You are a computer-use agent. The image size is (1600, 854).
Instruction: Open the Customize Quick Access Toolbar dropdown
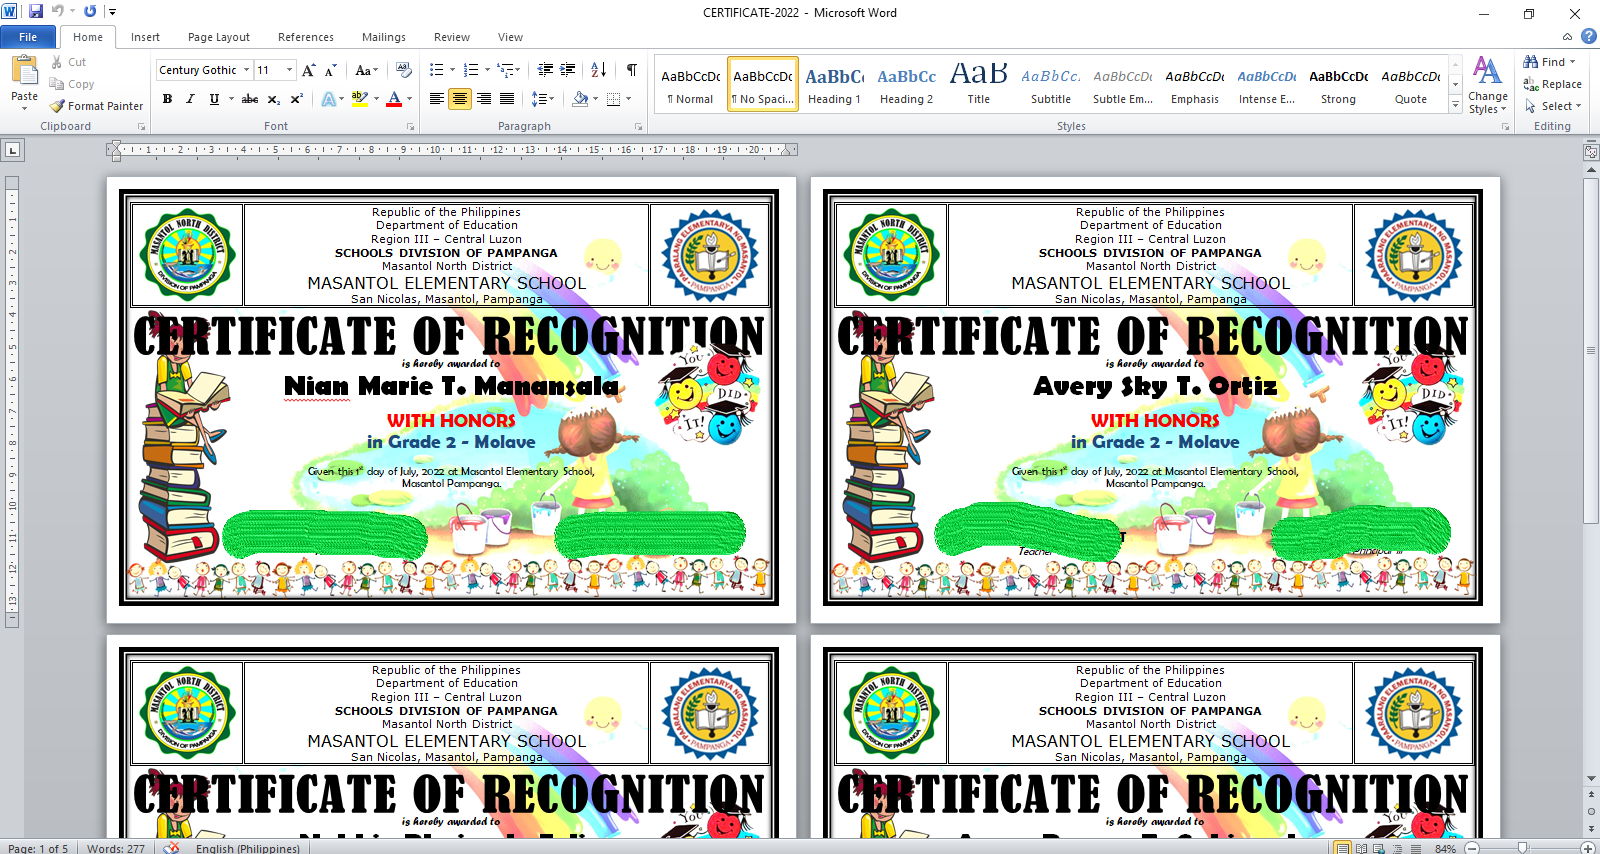point(112,12)
